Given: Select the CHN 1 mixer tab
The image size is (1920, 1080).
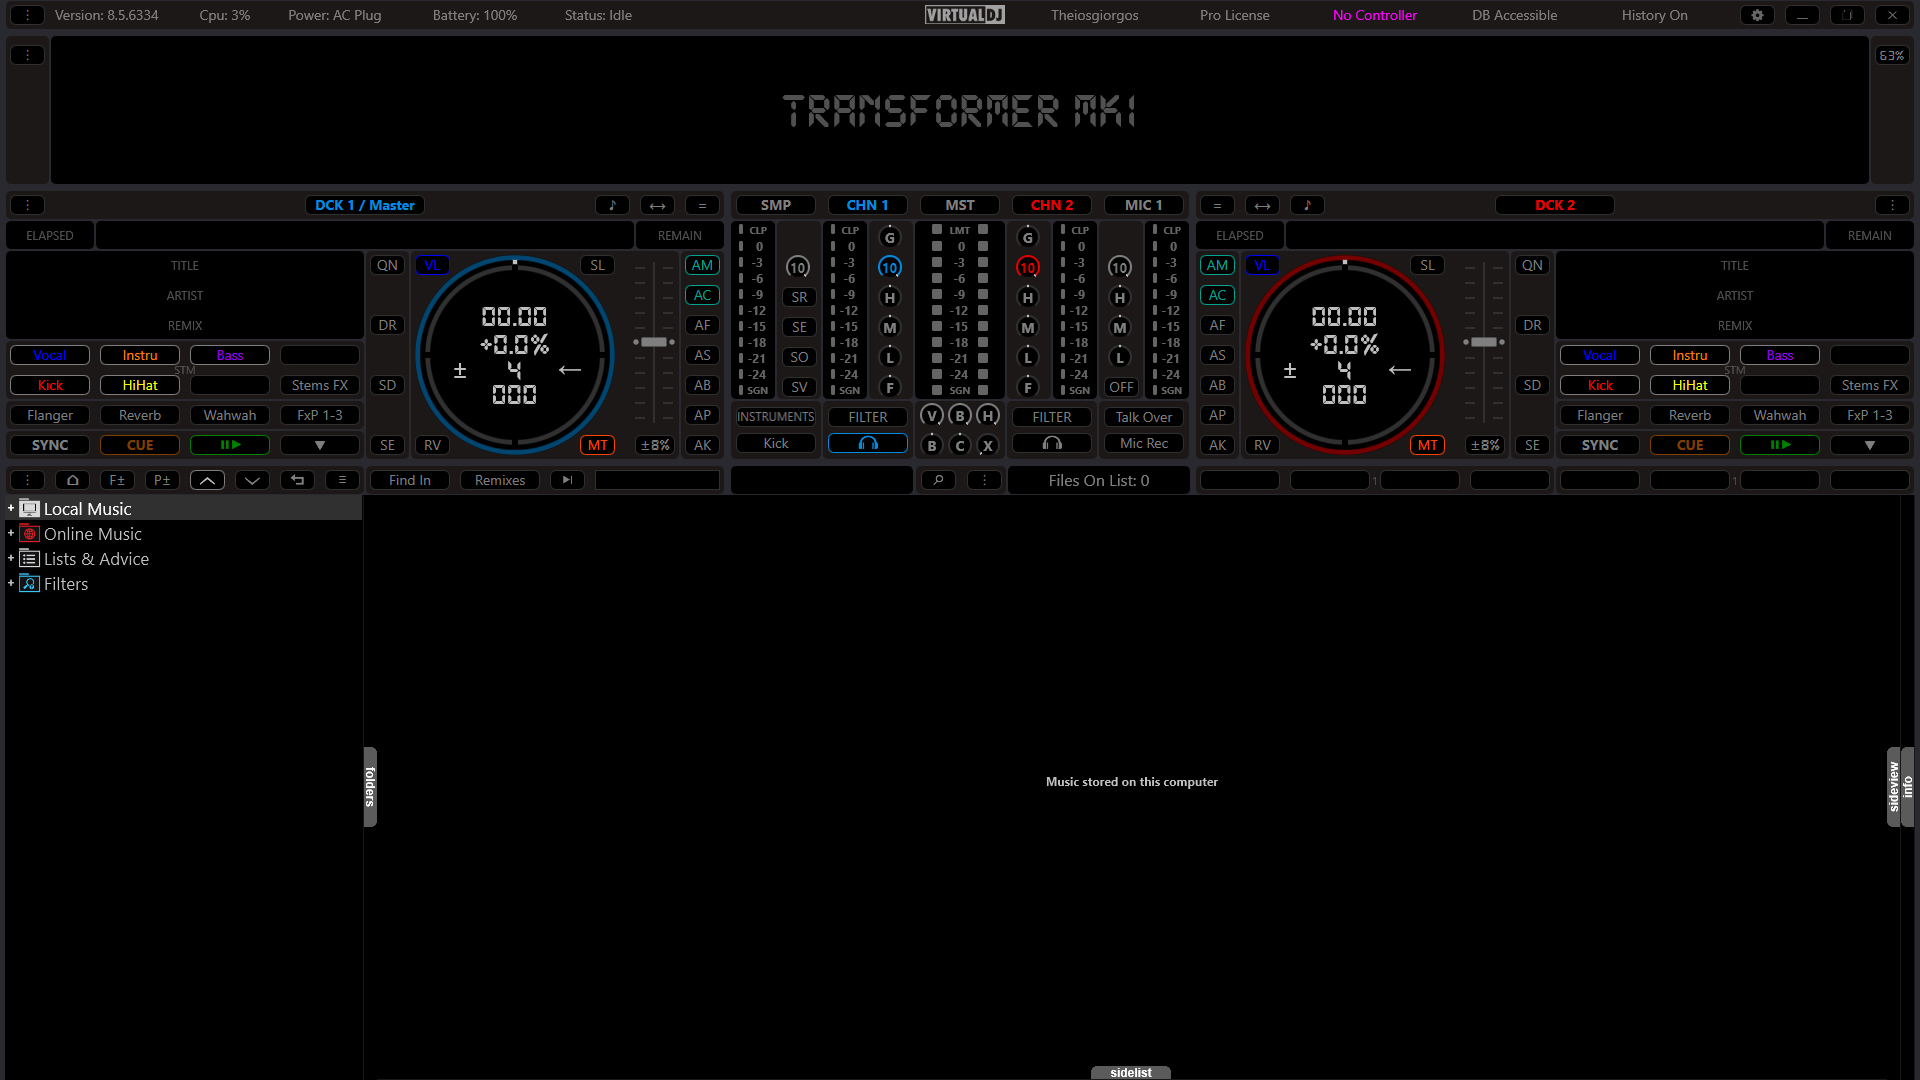Looking at the screenshot, I should (868, 205).
